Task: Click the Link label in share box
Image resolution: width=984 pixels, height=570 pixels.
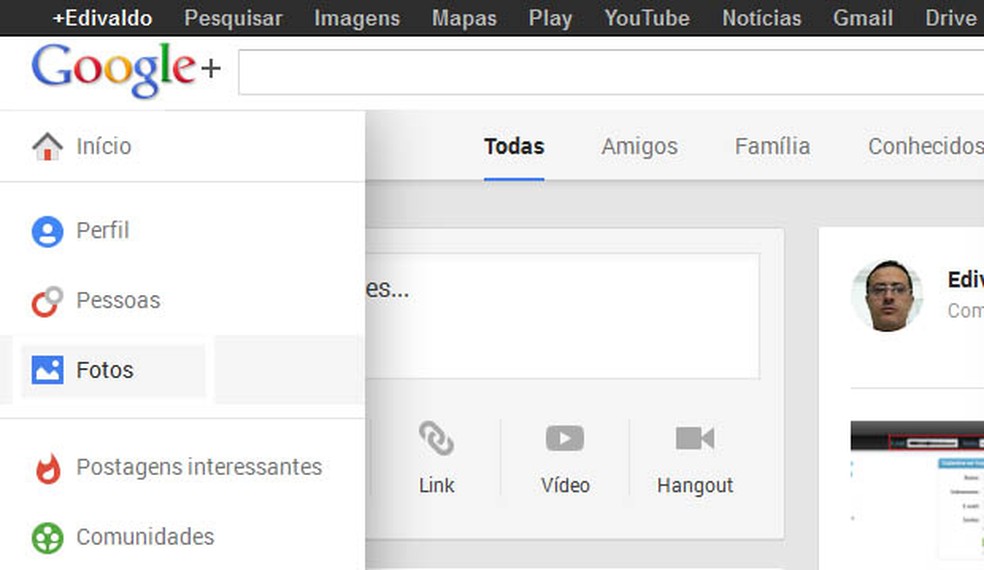Action: point(437,485)
